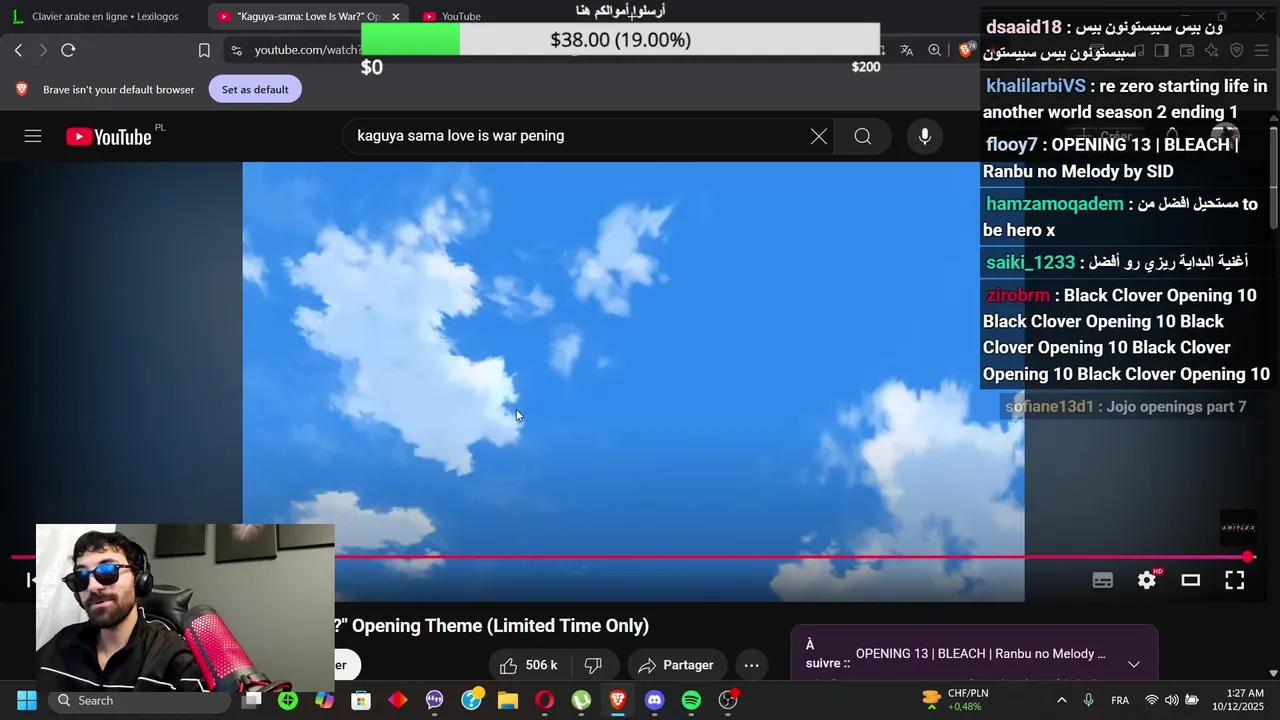Toggle fullscreen on the video
The height and width of the screenshot is (720, 1280).
[1235, 580]
